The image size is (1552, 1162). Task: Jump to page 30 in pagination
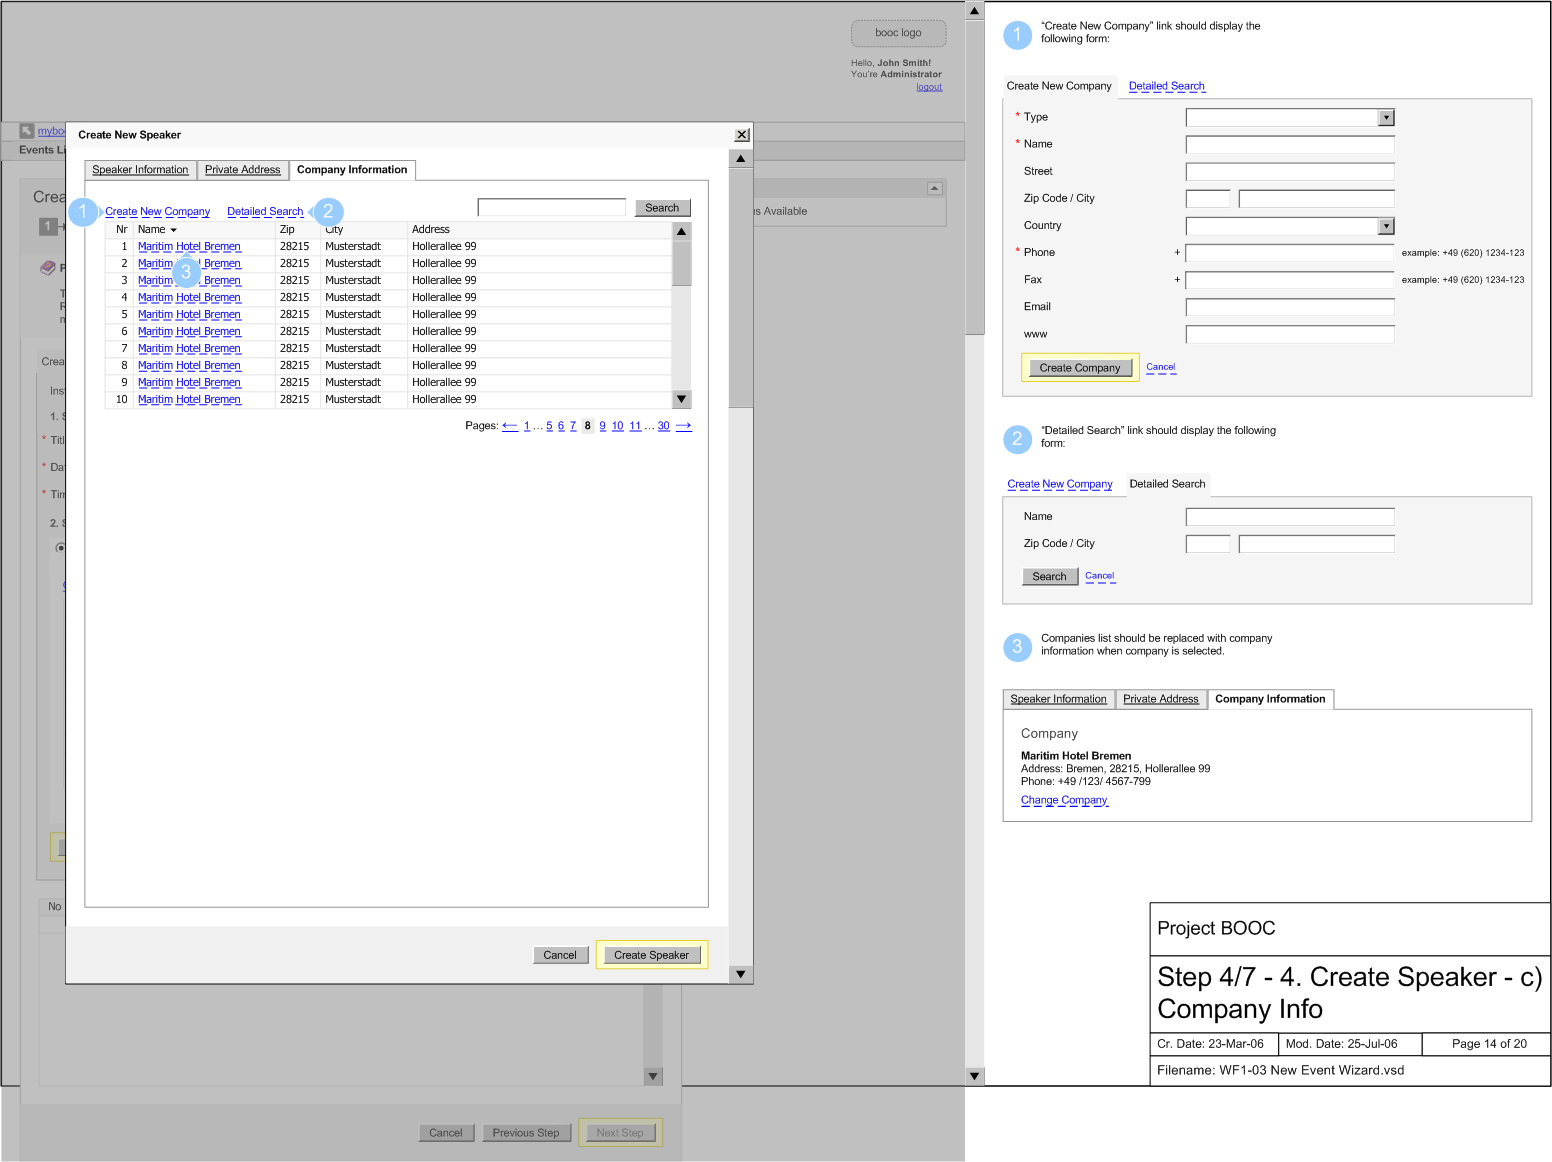tap(663, 426)
